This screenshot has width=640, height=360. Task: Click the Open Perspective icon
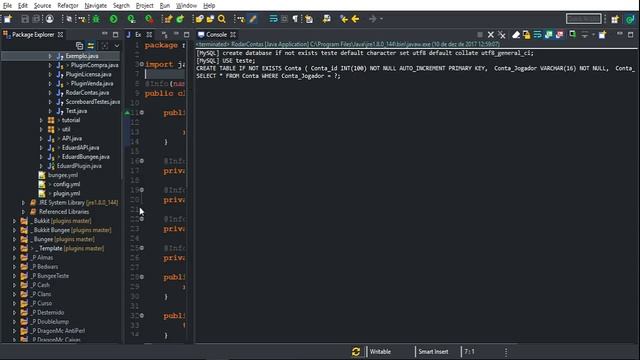point(615,19)
